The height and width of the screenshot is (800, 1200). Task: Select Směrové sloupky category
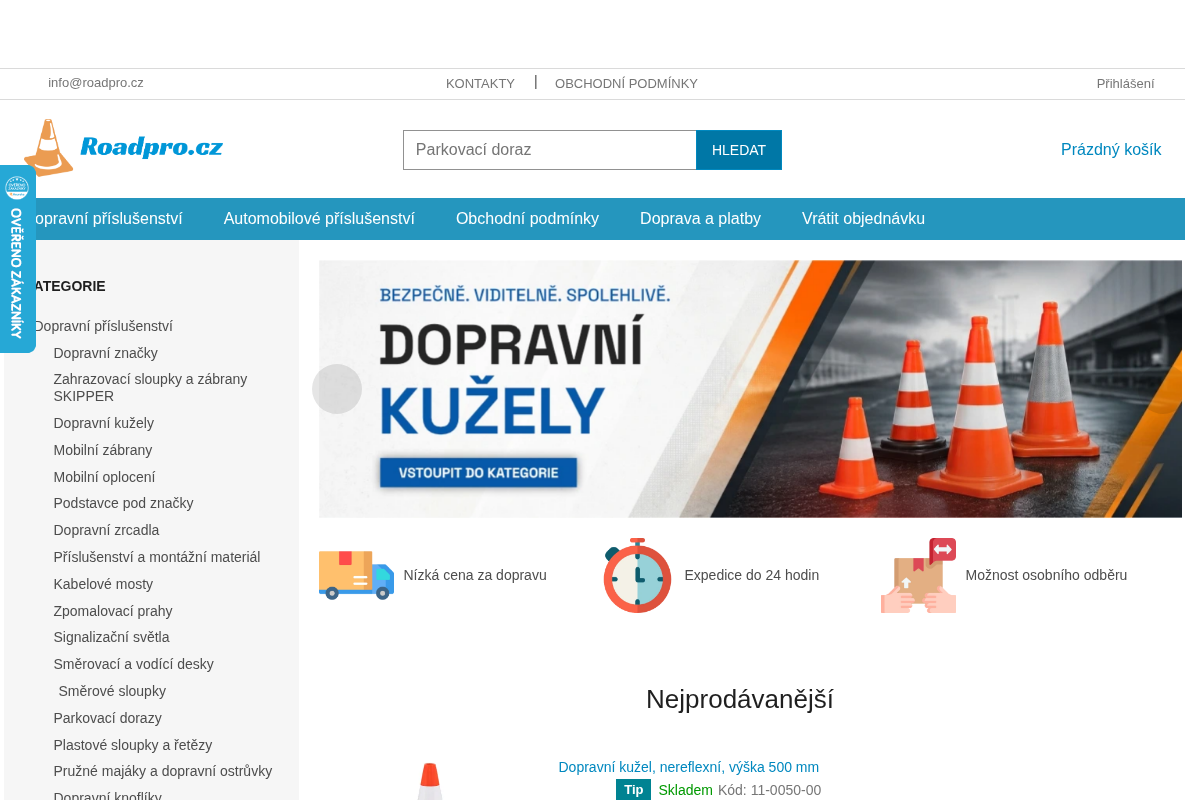click(x=112, y=691)
